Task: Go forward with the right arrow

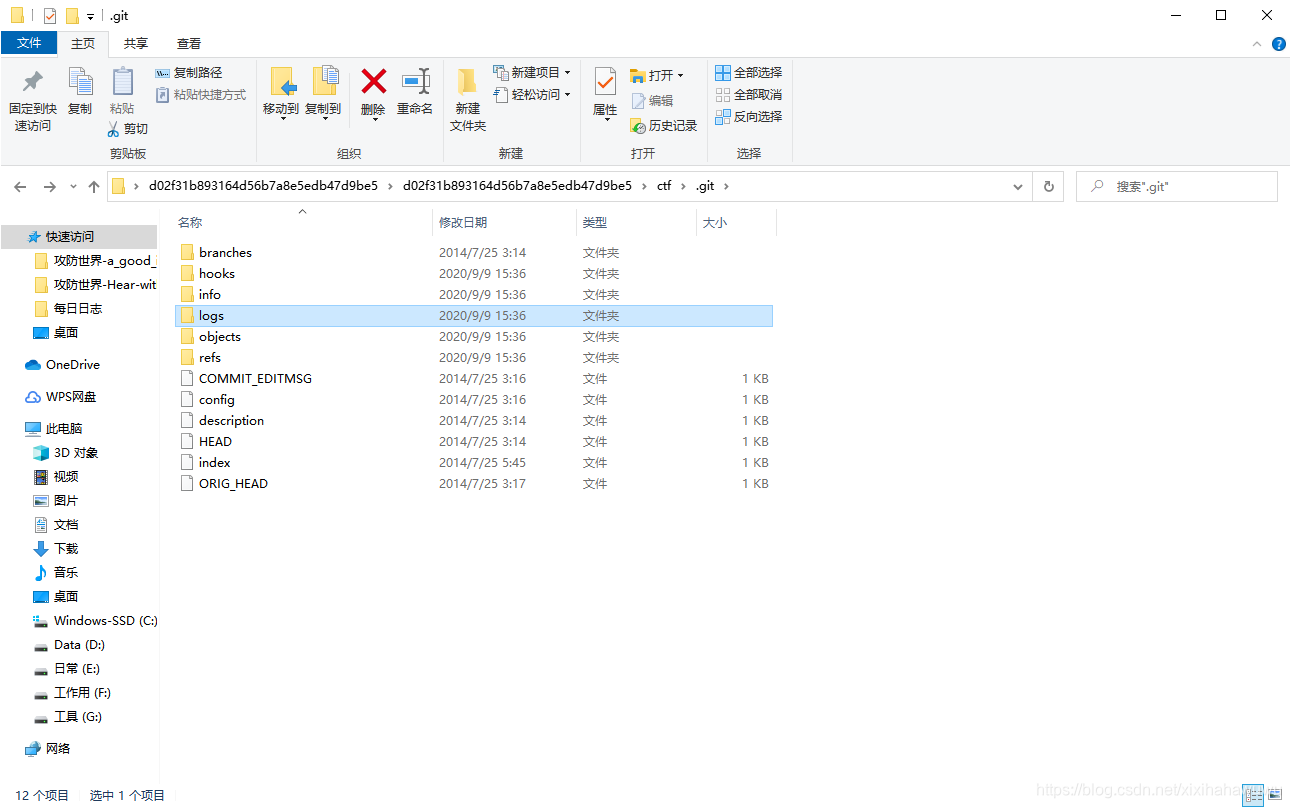Action: coord(49,187)
